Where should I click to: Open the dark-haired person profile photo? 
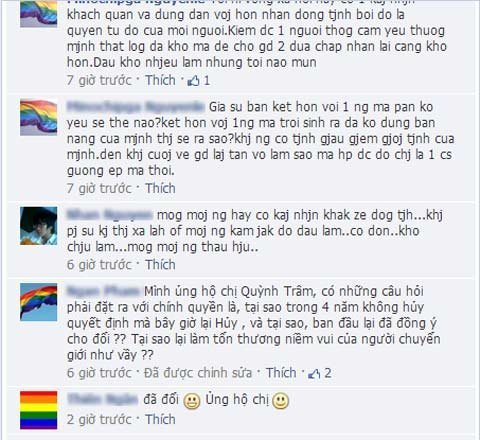(x=39, y=226)
